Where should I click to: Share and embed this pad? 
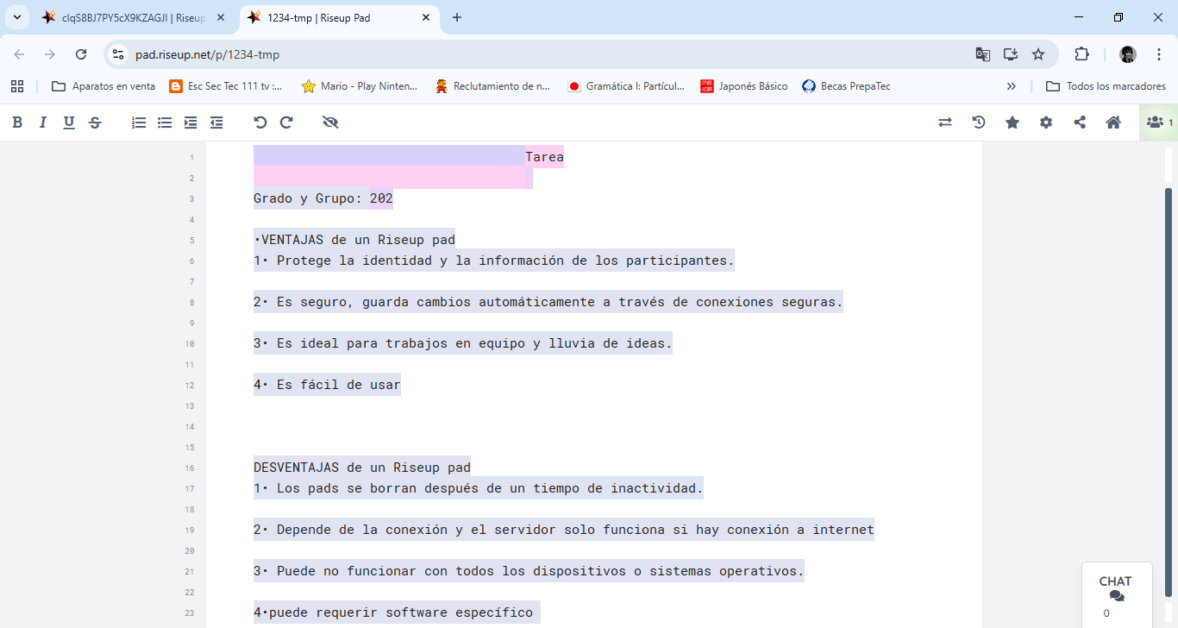tap(1080, 122)
